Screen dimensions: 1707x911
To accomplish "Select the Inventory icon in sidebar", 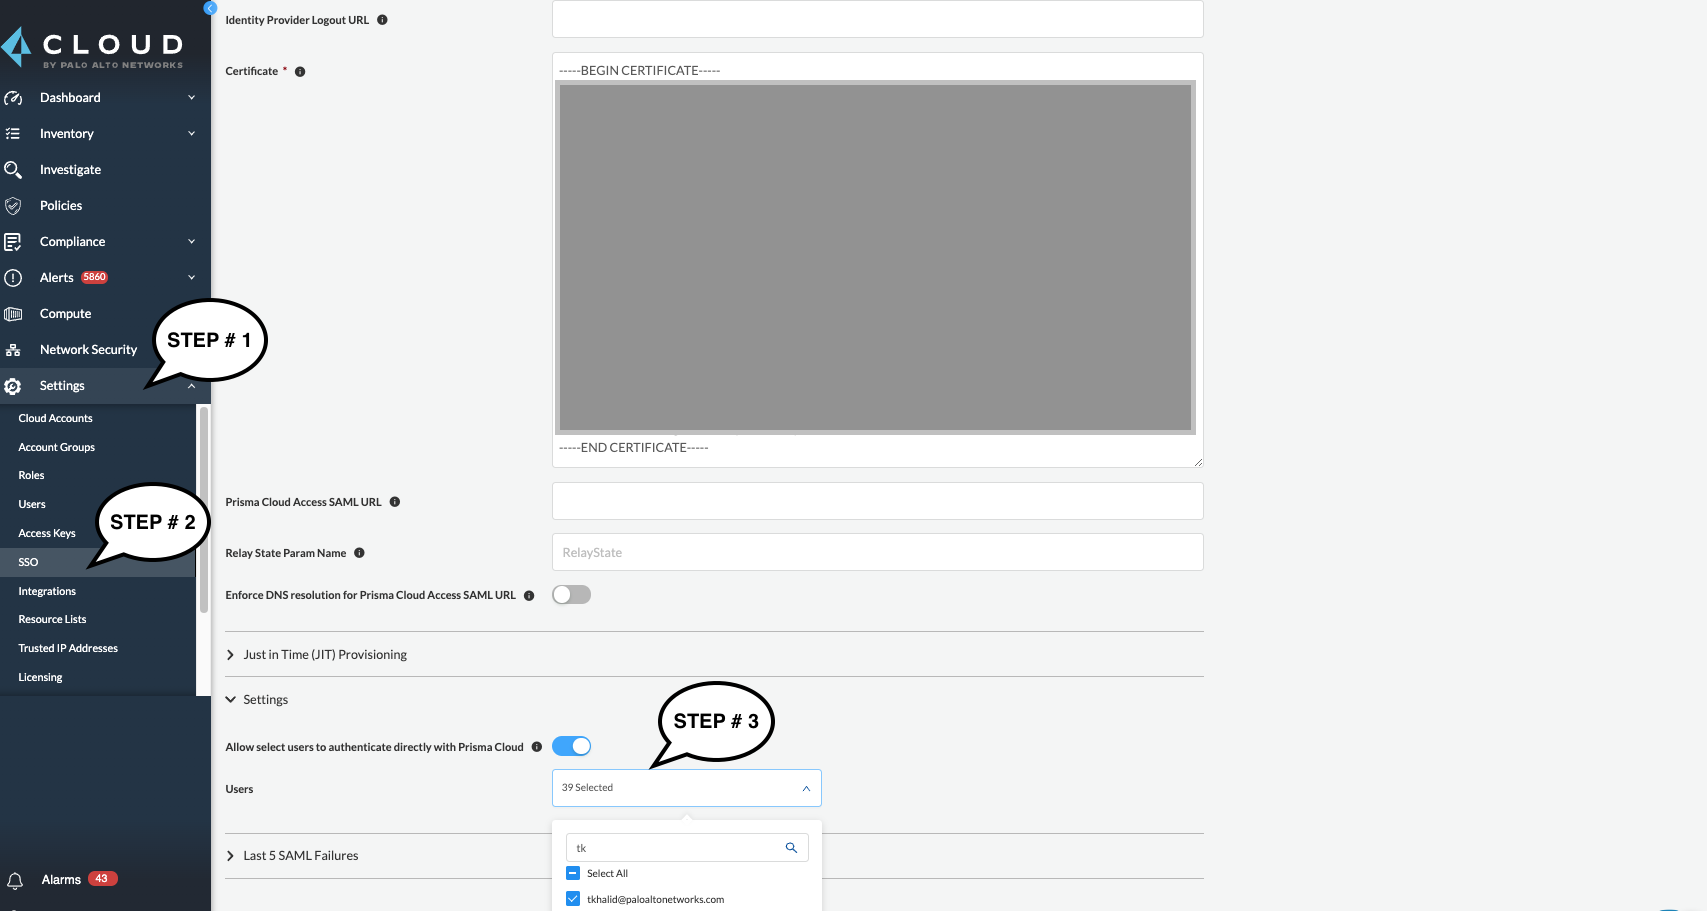I will (x=13, y=133).
